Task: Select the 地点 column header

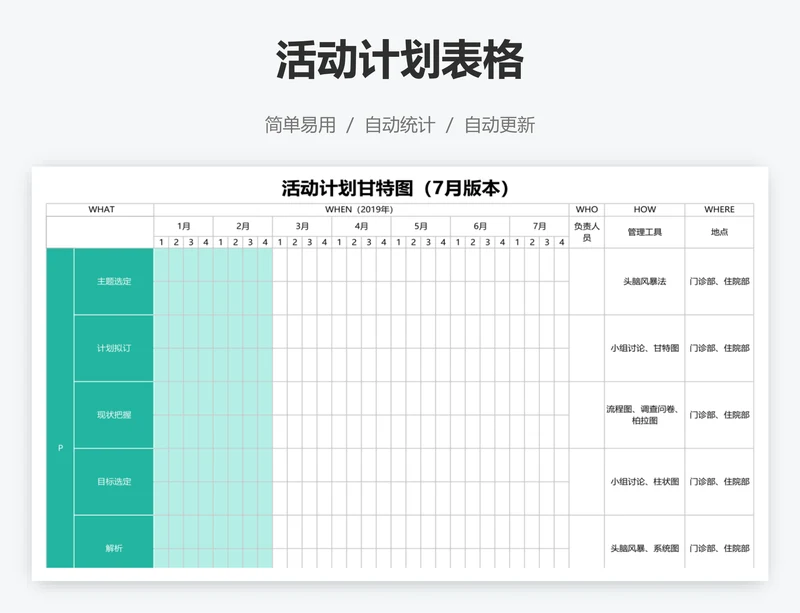Action: (x=719, y=232)
